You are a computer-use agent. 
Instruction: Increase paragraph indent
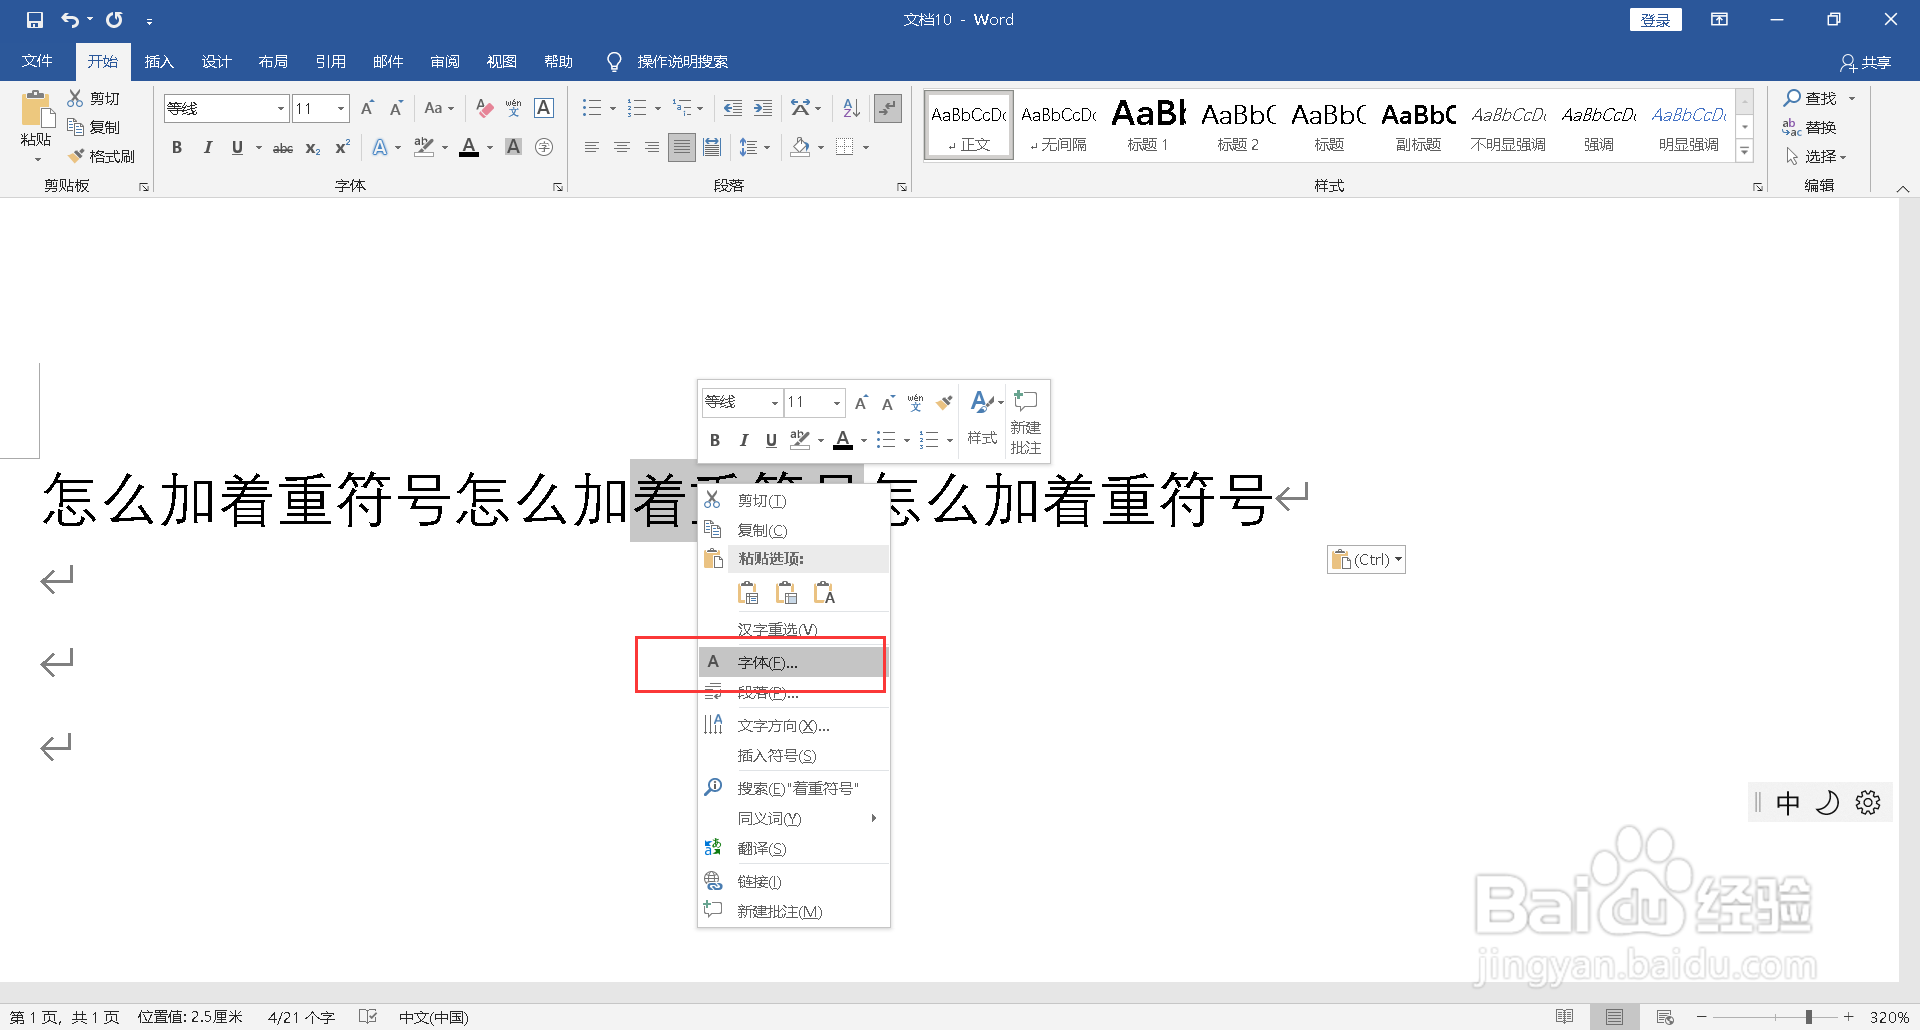[763, 108]
